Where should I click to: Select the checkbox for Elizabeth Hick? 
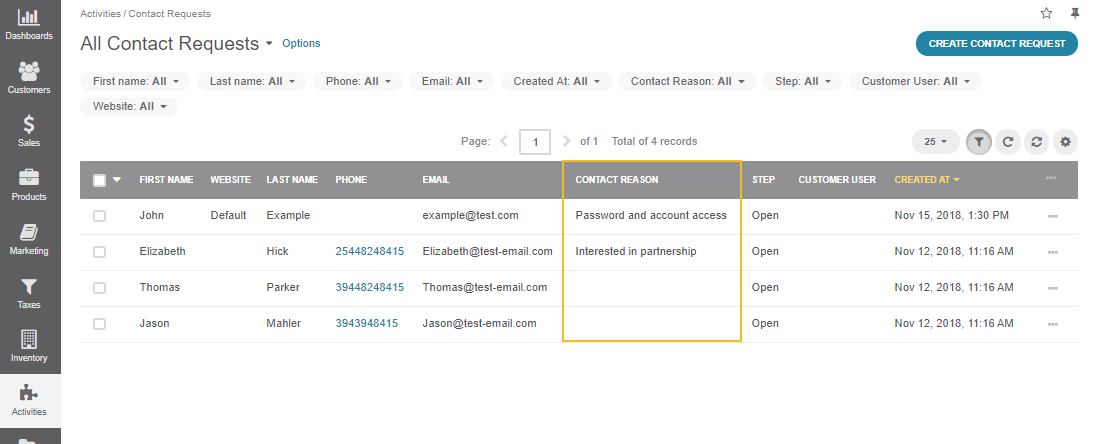pos(99,252)
